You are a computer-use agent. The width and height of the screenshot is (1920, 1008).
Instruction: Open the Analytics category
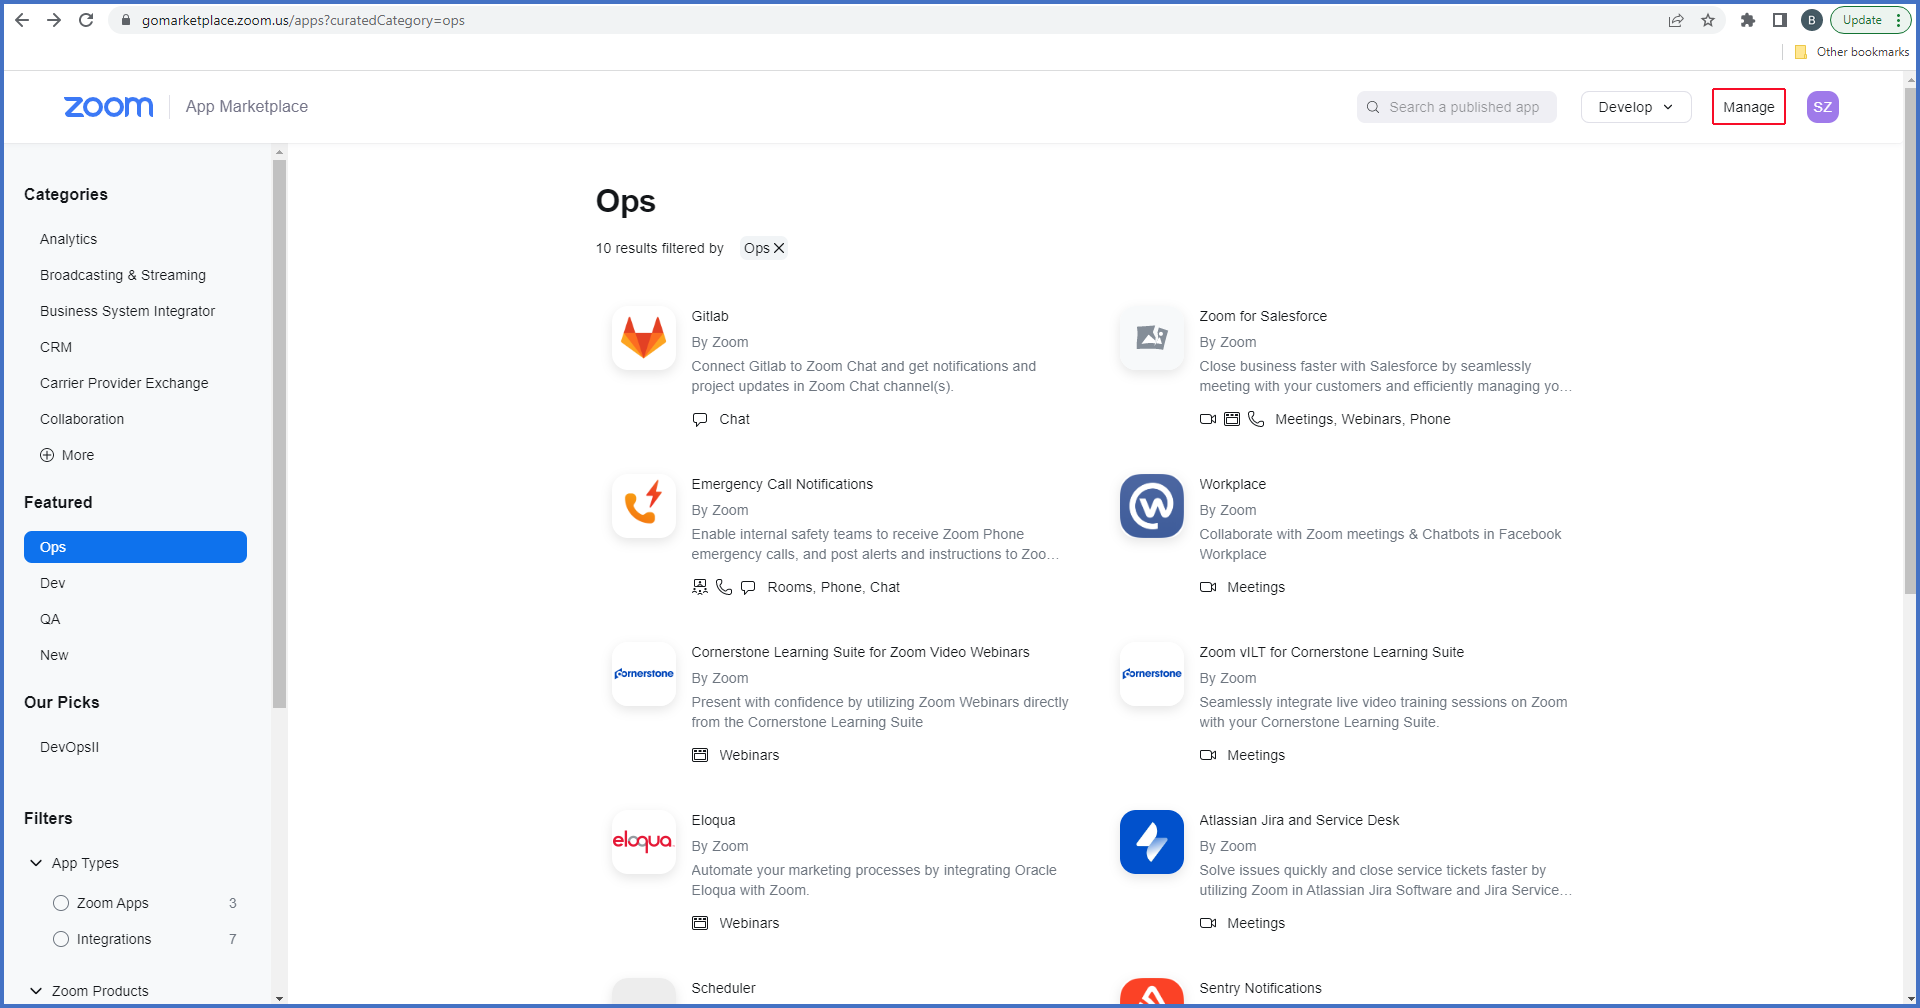69,239
